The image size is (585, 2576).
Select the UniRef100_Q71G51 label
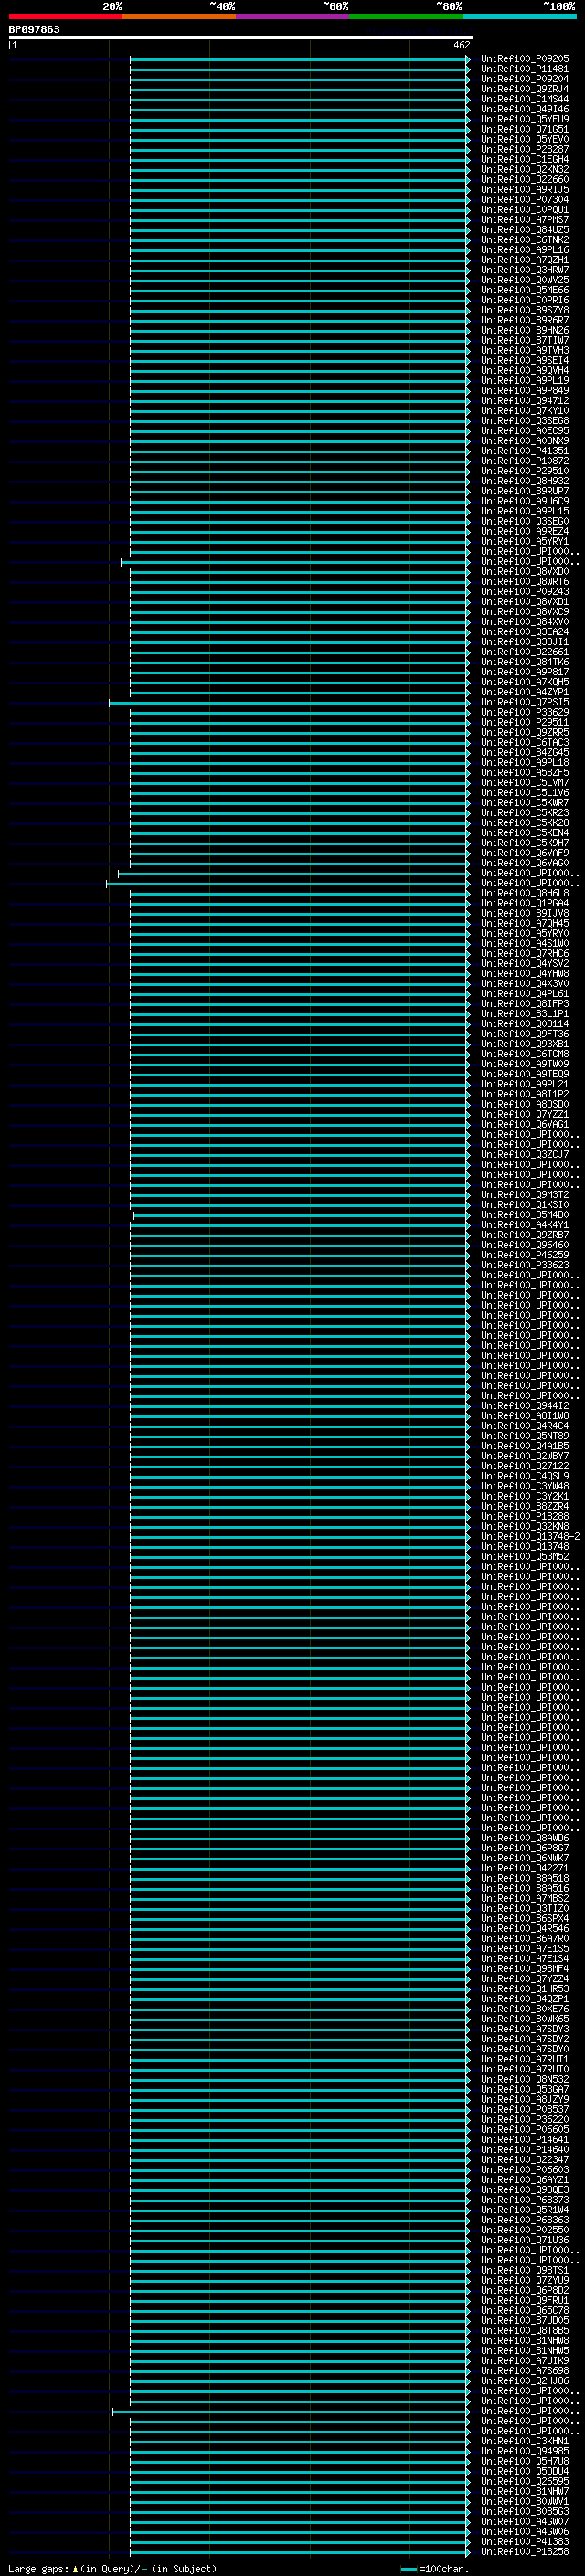(x=525, y=129)
